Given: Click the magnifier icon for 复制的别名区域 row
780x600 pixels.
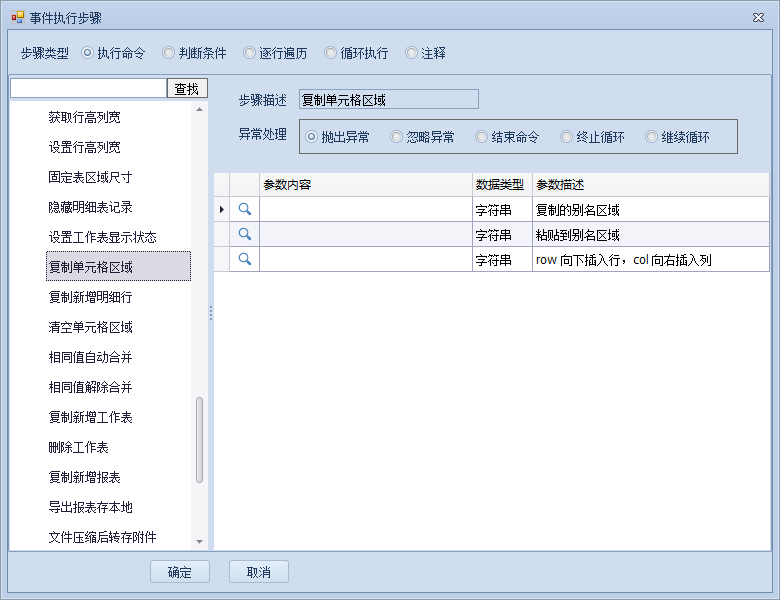Looking at the screenshot, I should pyautogui.click(x=244, y=209).
